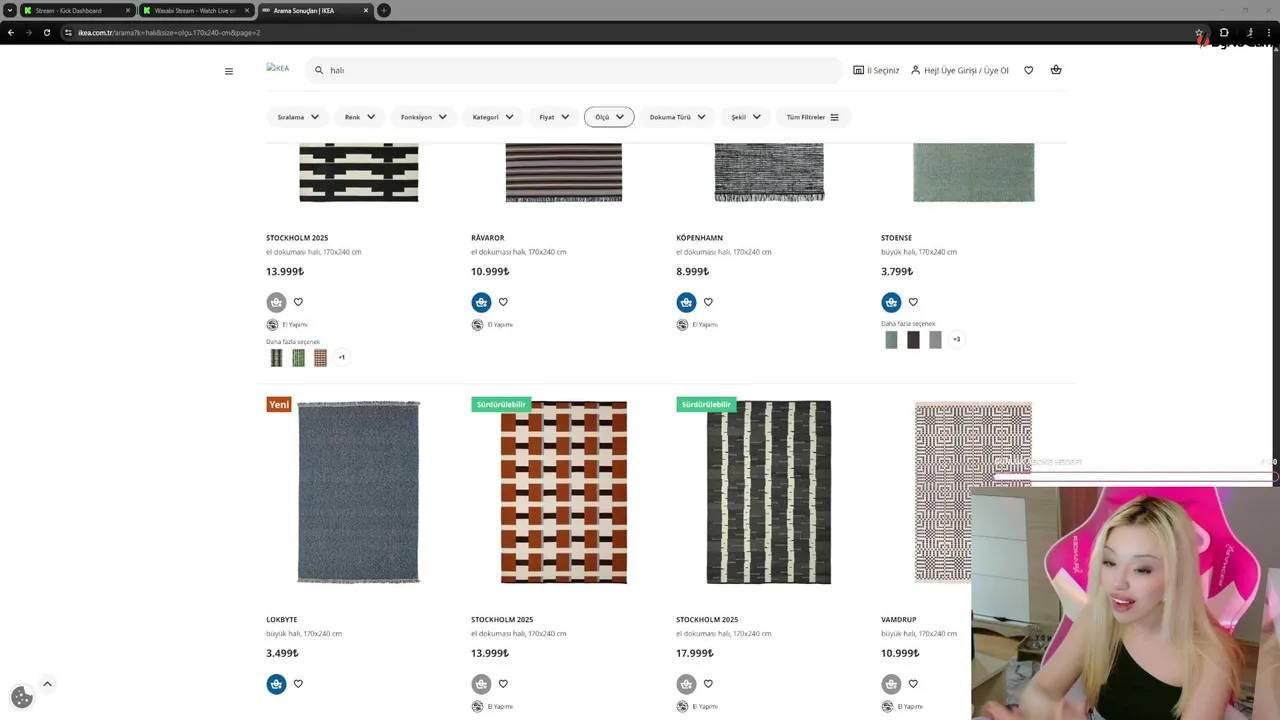The width and height of the screenshot is (1280, 720).
Task: Click the scroll-to-top arrow button
Action: point(47,684)
